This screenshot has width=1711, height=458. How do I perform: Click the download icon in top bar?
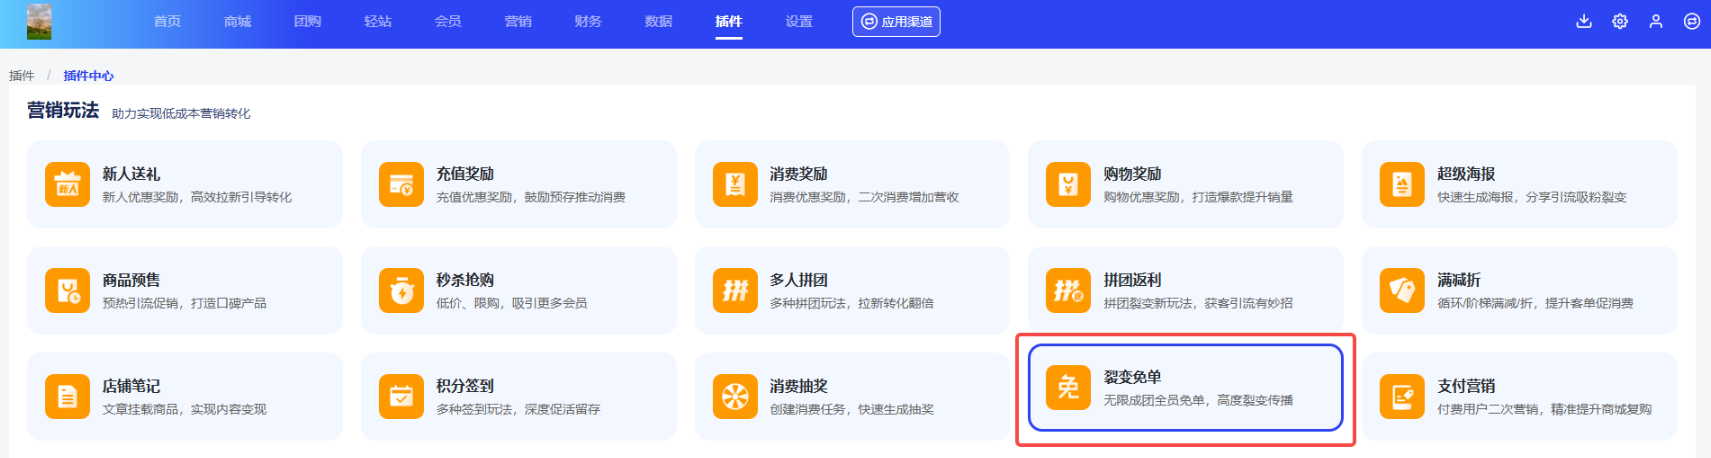pos(1584,21)
